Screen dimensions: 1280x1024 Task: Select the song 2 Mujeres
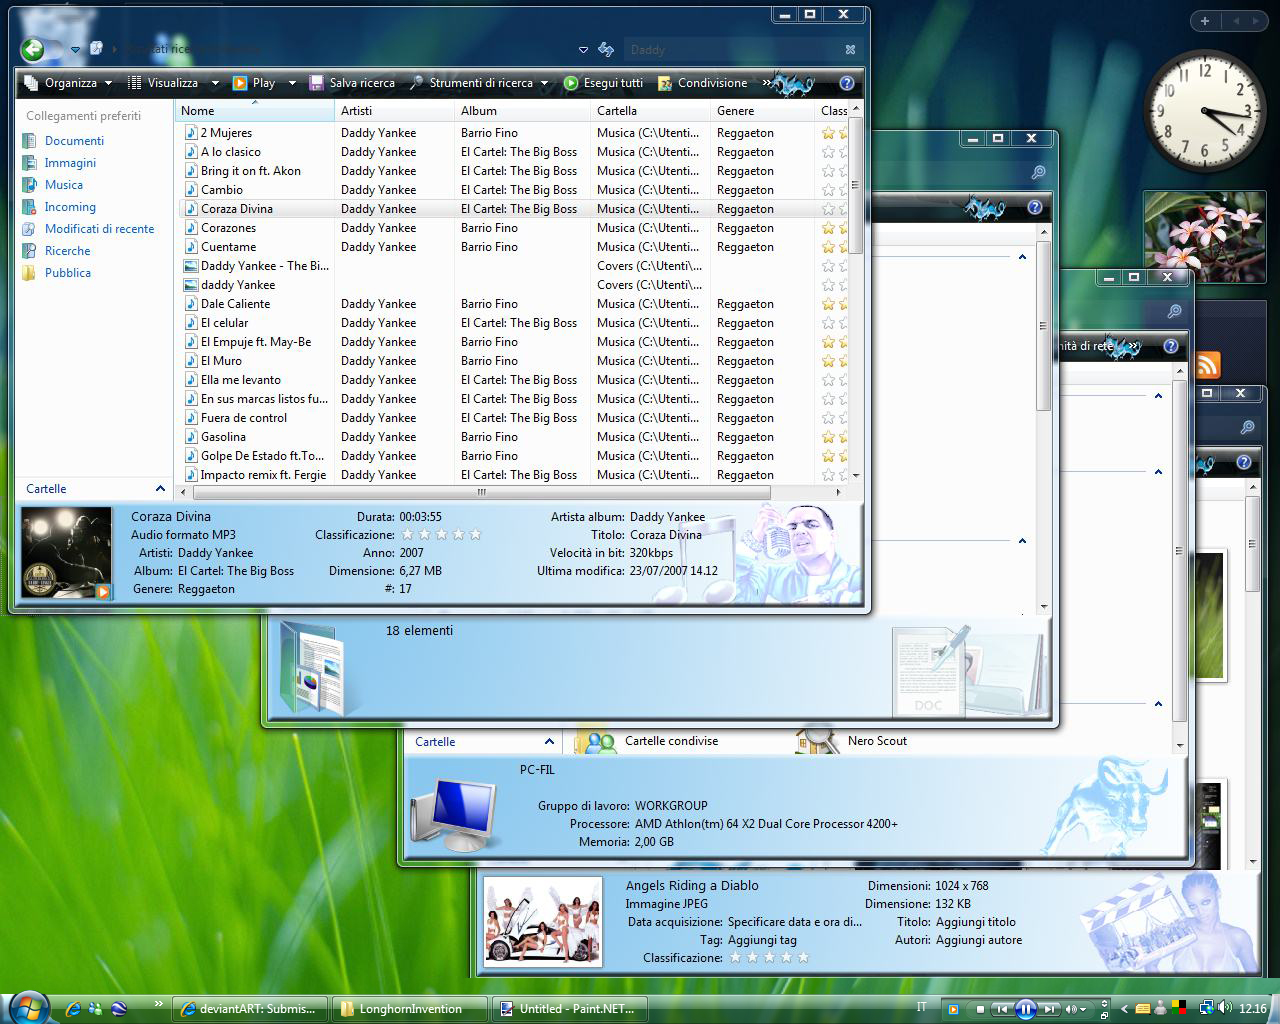pyautogui.click(x=226, y=133)
